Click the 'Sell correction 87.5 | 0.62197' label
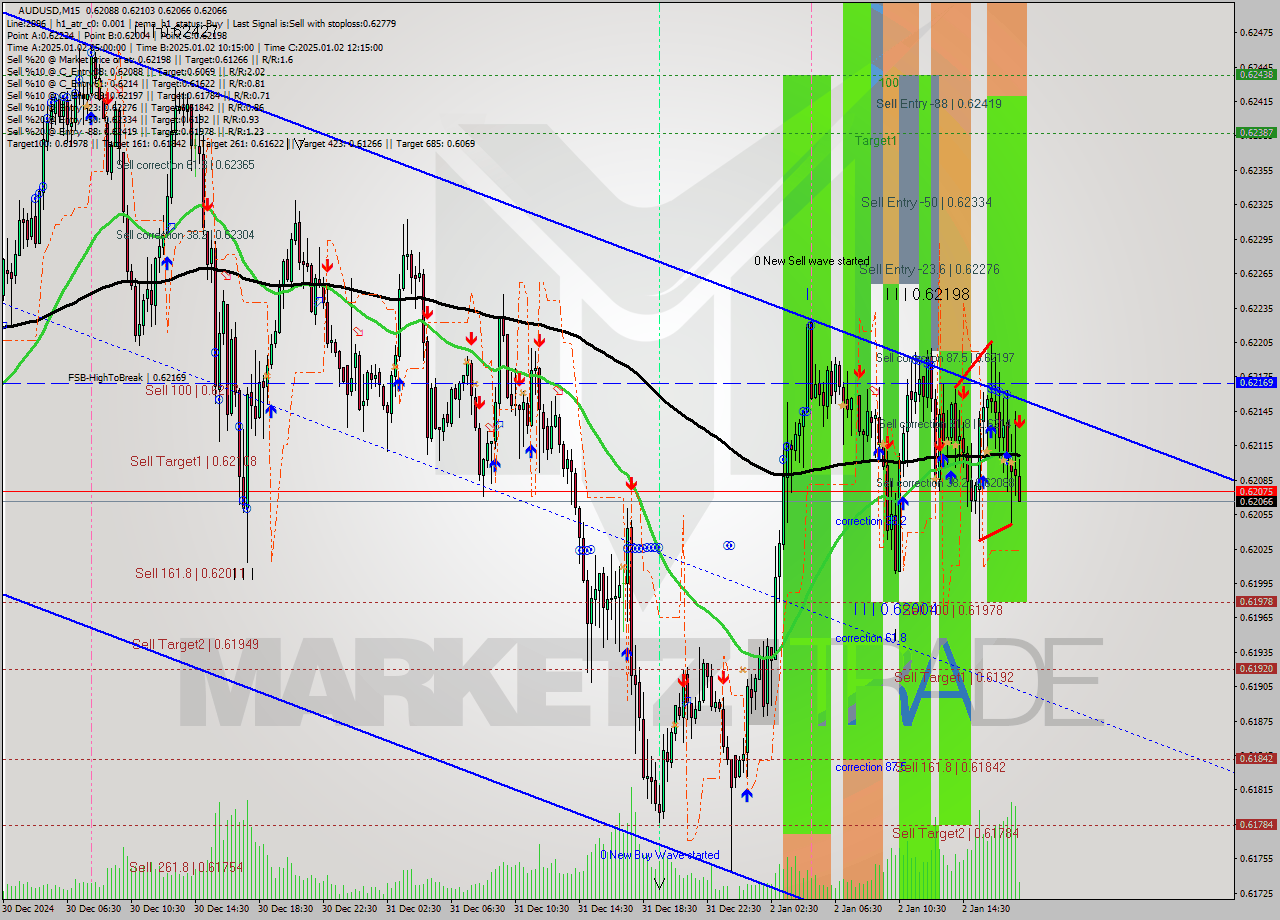This screenshot has height=920, width=1280. pyautogui.click(x=946, y=357)
